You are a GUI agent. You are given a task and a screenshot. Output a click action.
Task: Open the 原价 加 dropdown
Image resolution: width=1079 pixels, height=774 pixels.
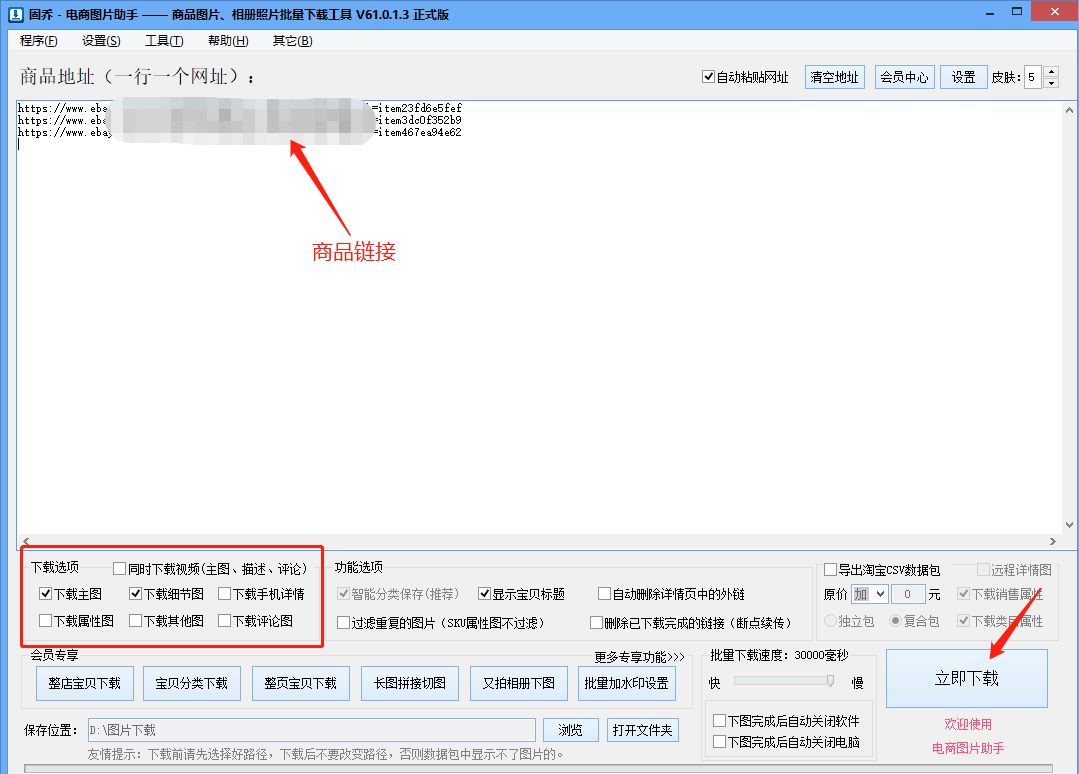[x=870, y=594]
